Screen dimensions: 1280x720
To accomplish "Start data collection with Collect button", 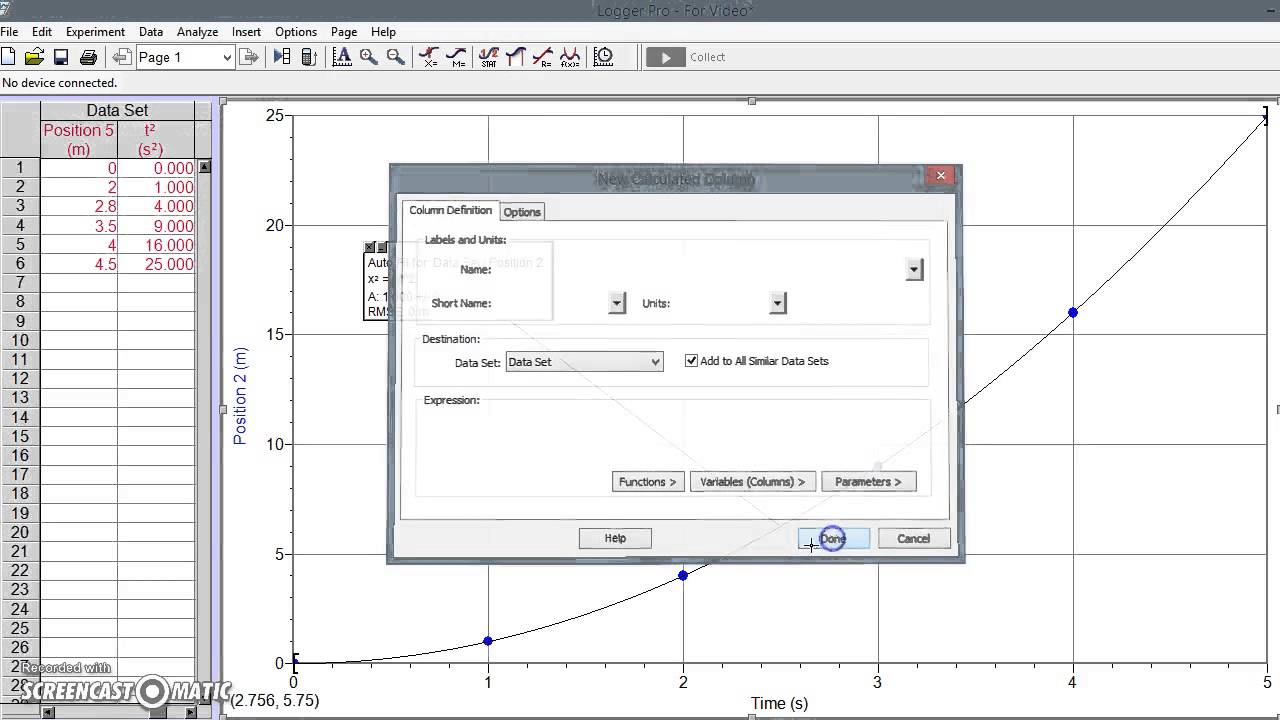I will coord(688,57).
